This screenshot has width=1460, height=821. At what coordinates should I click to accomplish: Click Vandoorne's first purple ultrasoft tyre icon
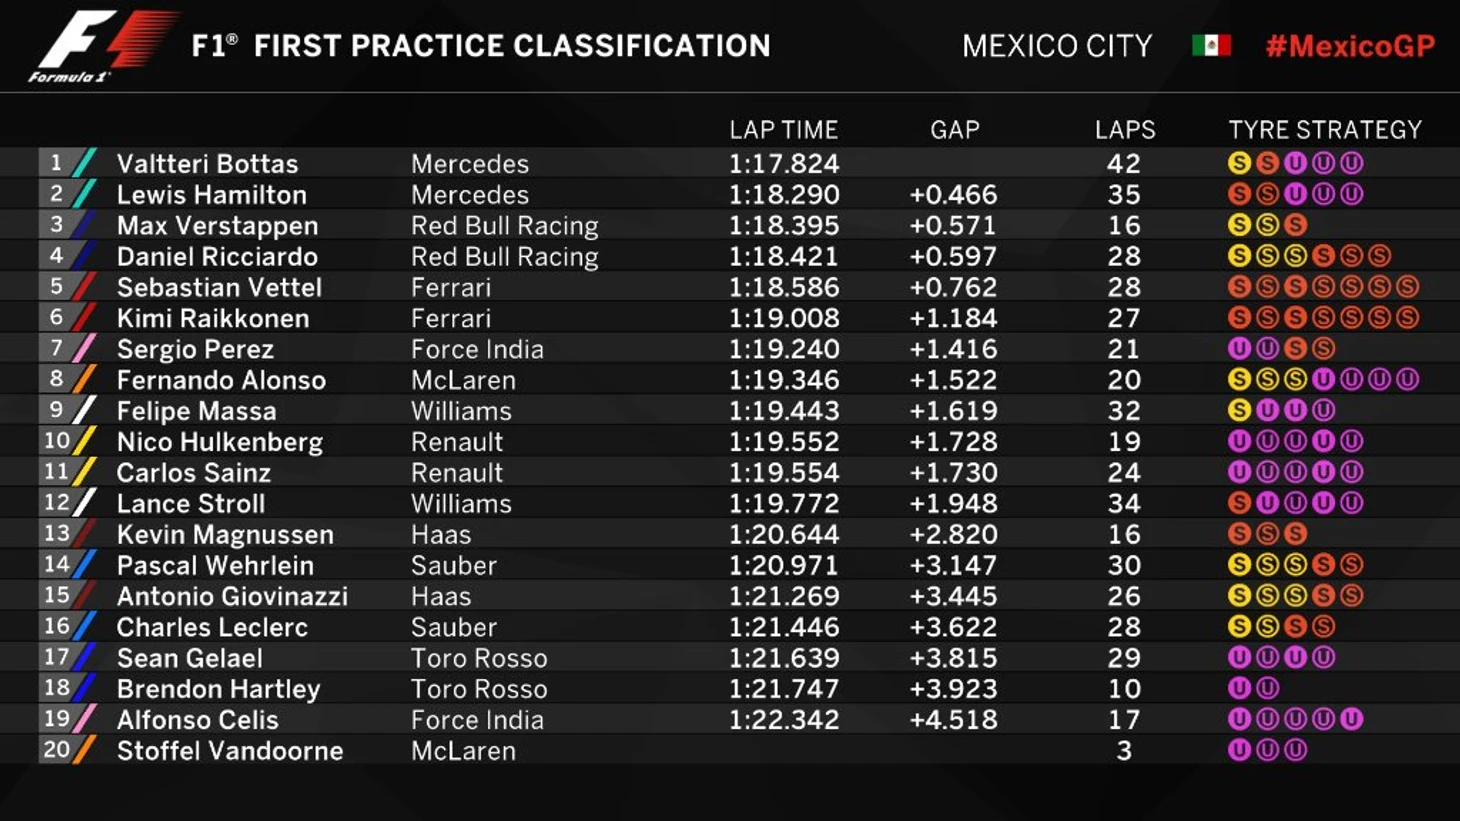1239,750
